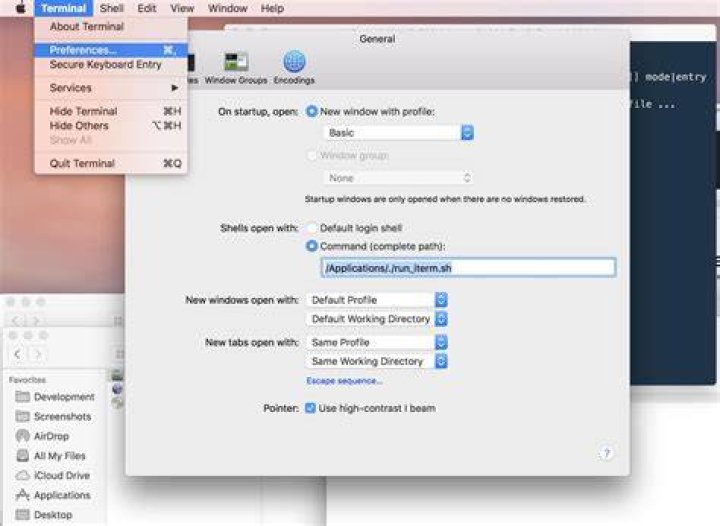Open Same Working Directory dropdown
The image size is (720, 526).
pyautogui.click(x=377, y=361)
